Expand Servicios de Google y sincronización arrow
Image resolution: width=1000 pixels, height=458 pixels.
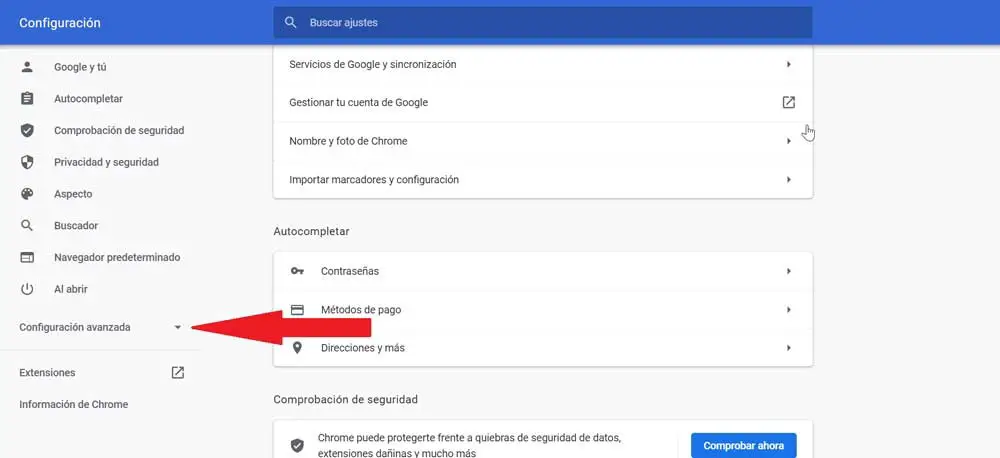[789, 64]
